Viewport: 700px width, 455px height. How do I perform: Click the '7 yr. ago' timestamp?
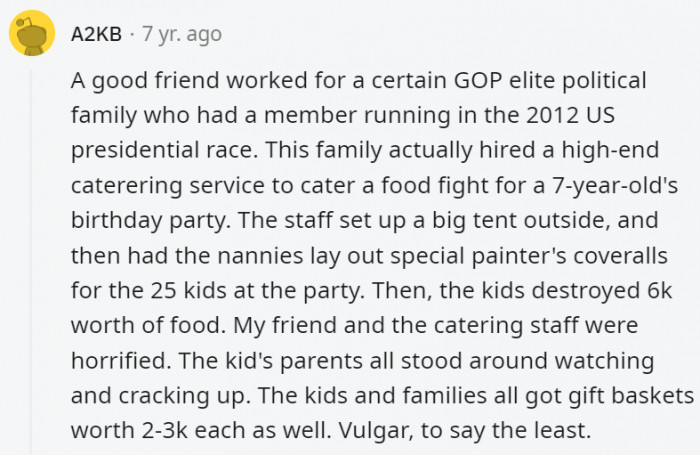coord(182,34)
